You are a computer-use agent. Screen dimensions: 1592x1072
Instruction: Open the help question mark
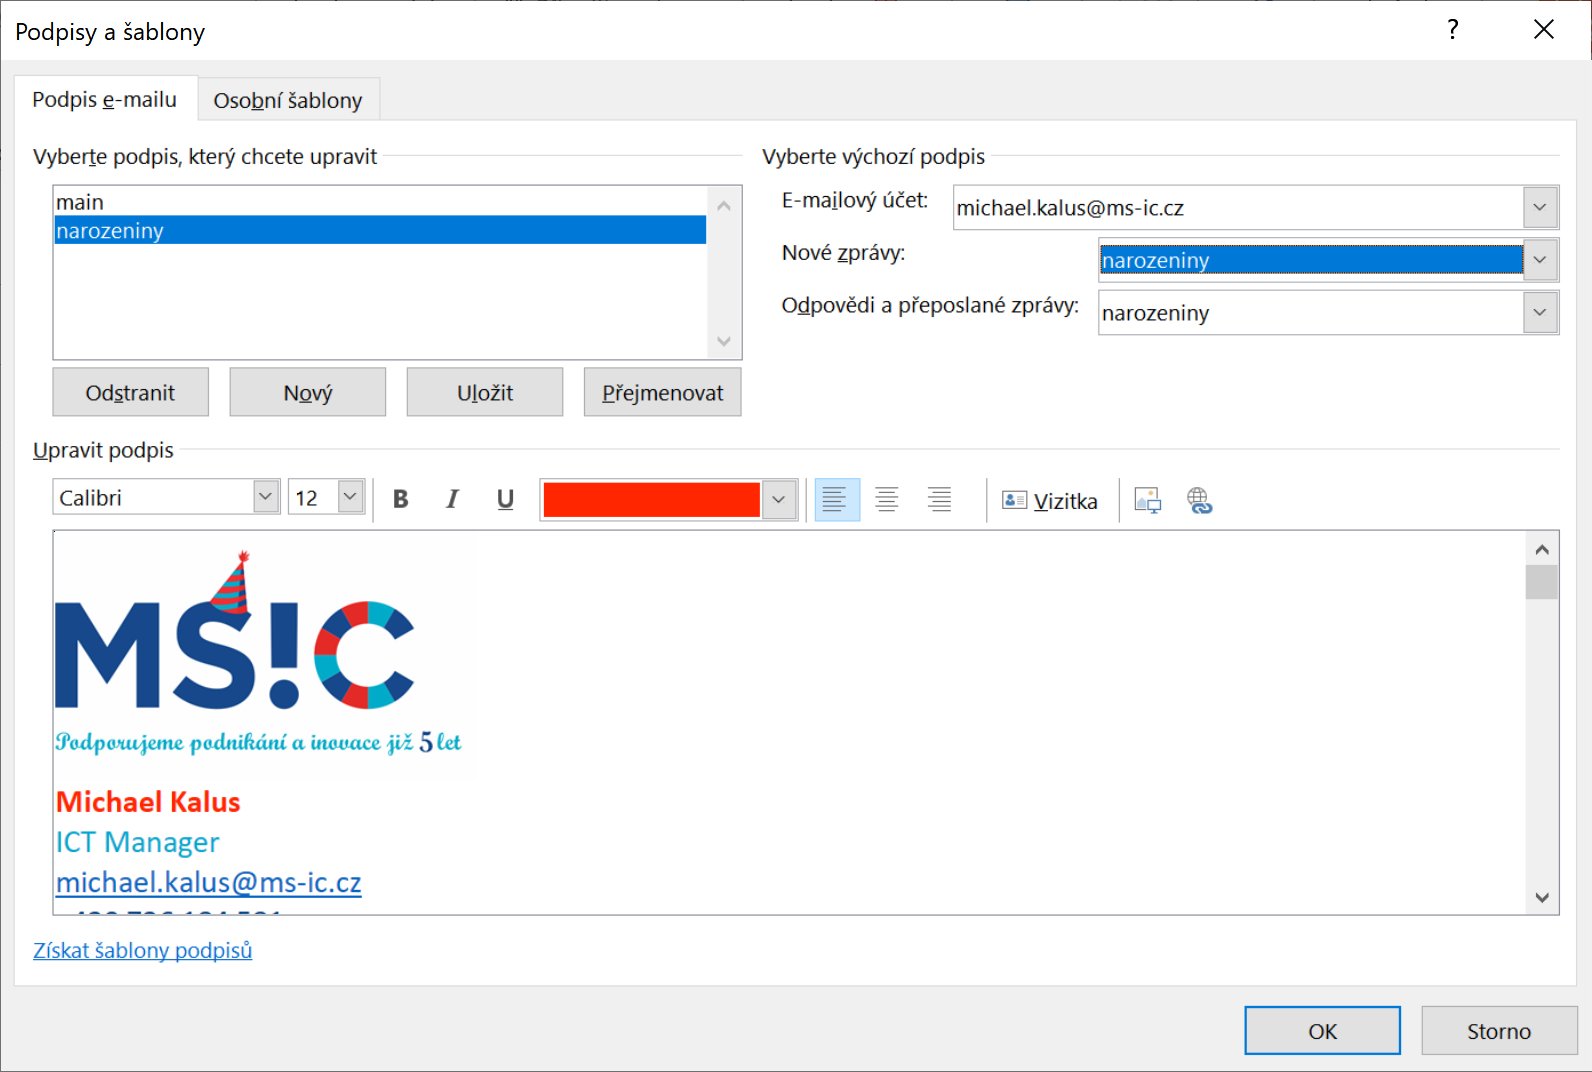click(1453, 30)
